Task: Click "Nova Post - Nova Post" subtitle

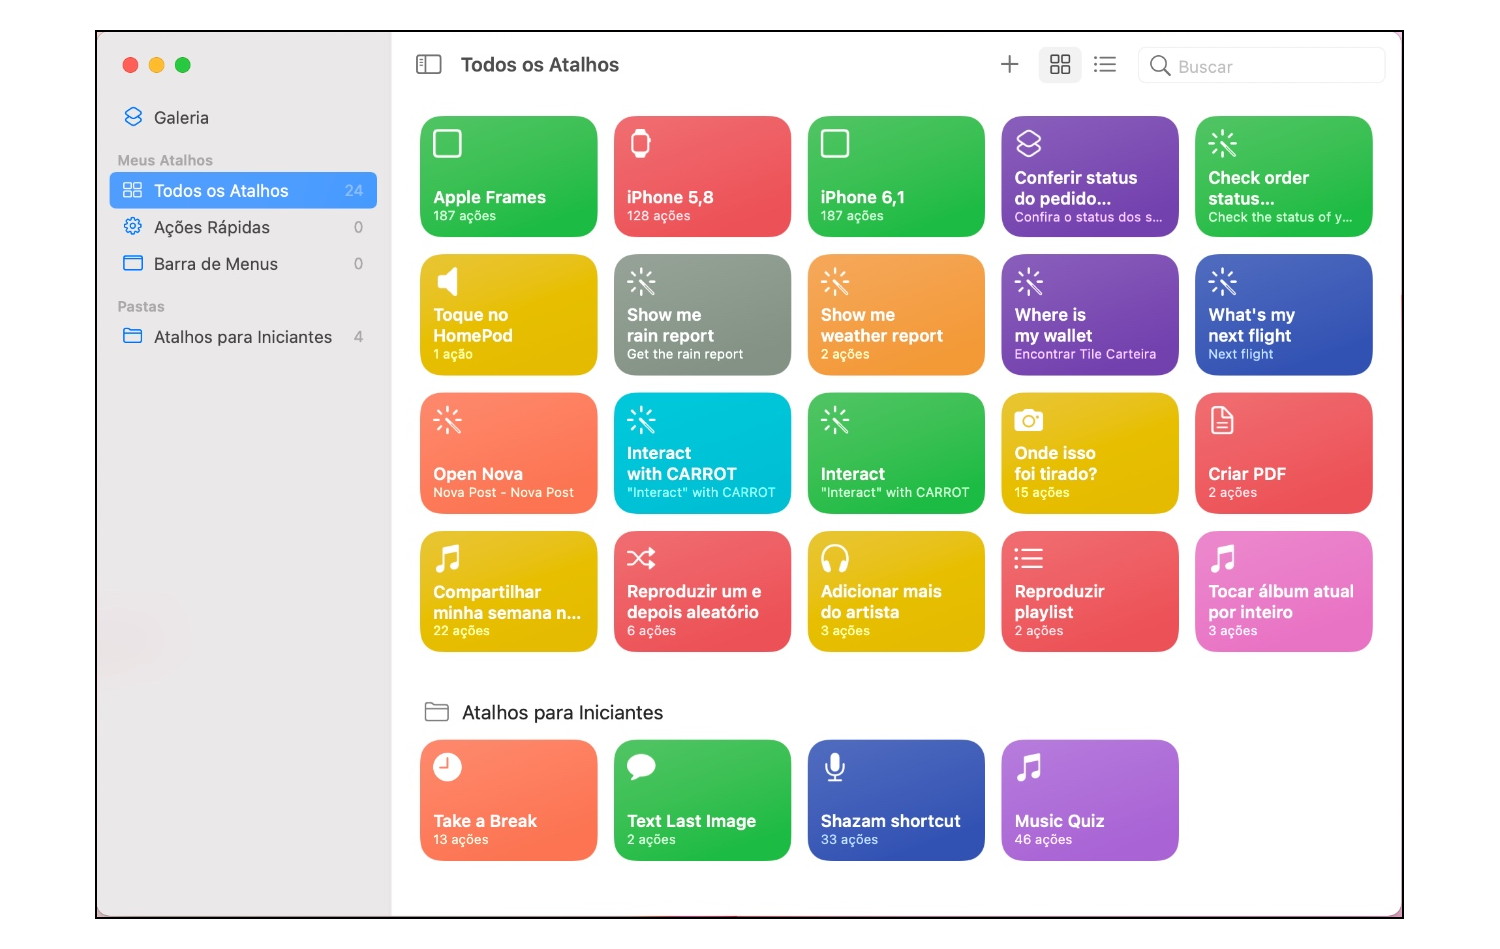Action: coord(503,492)
